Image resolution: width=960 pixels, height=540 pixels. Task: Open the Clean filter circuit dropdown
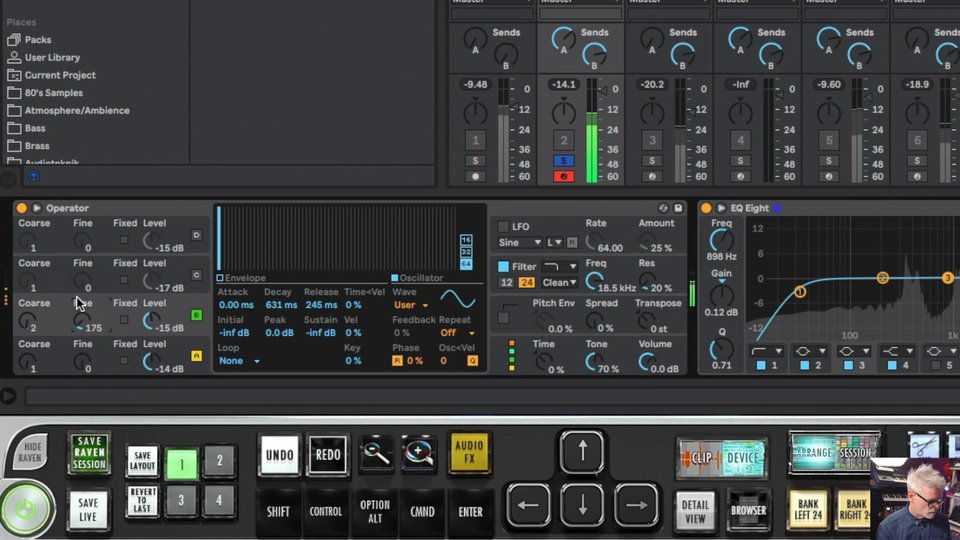point(560,282)
